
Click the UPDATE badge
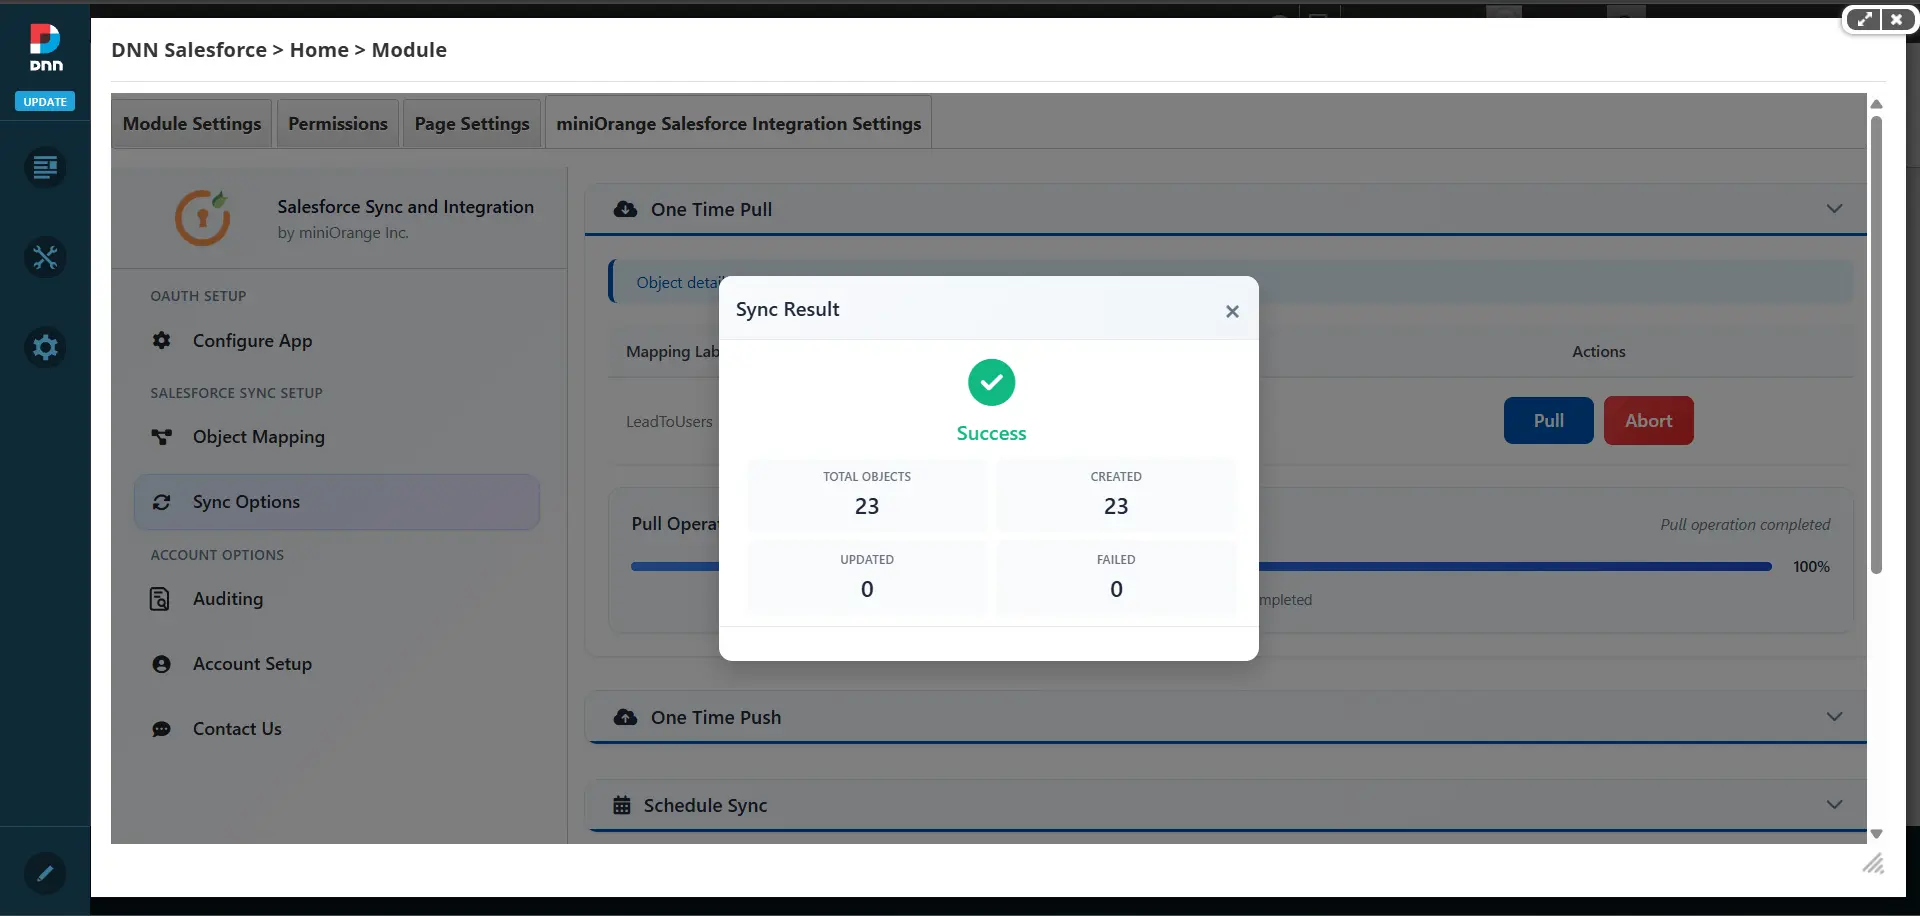pos(45,101)
